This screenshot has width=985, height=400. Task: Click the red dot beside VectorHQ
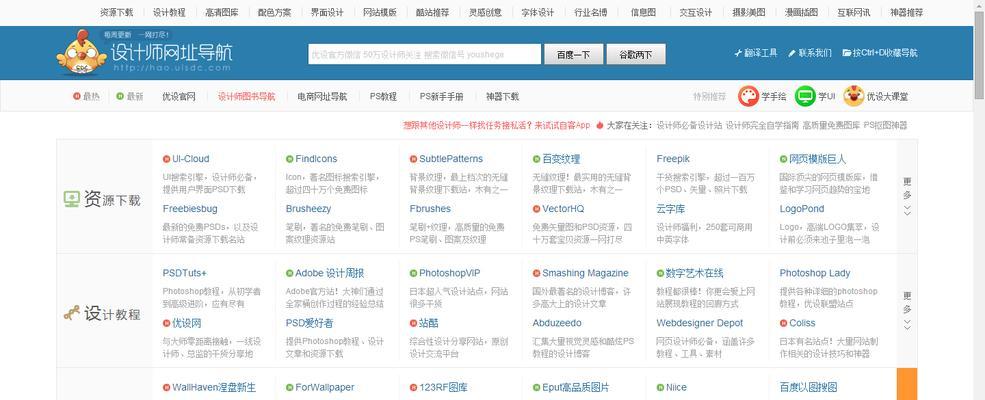536,208
